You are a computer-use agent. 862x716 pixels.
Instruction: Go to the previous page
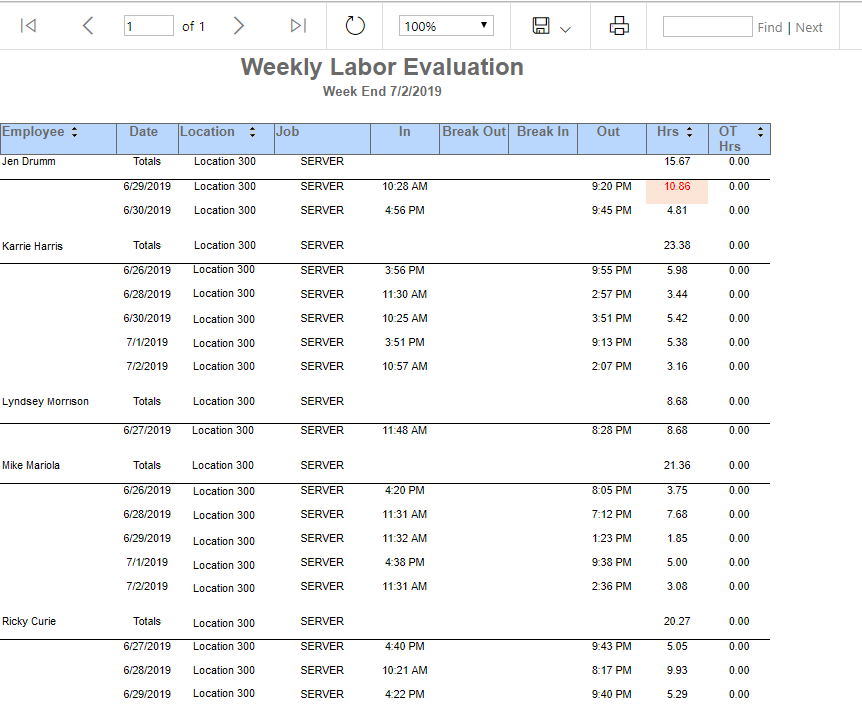pyautogui.click(x=88, y=26)
